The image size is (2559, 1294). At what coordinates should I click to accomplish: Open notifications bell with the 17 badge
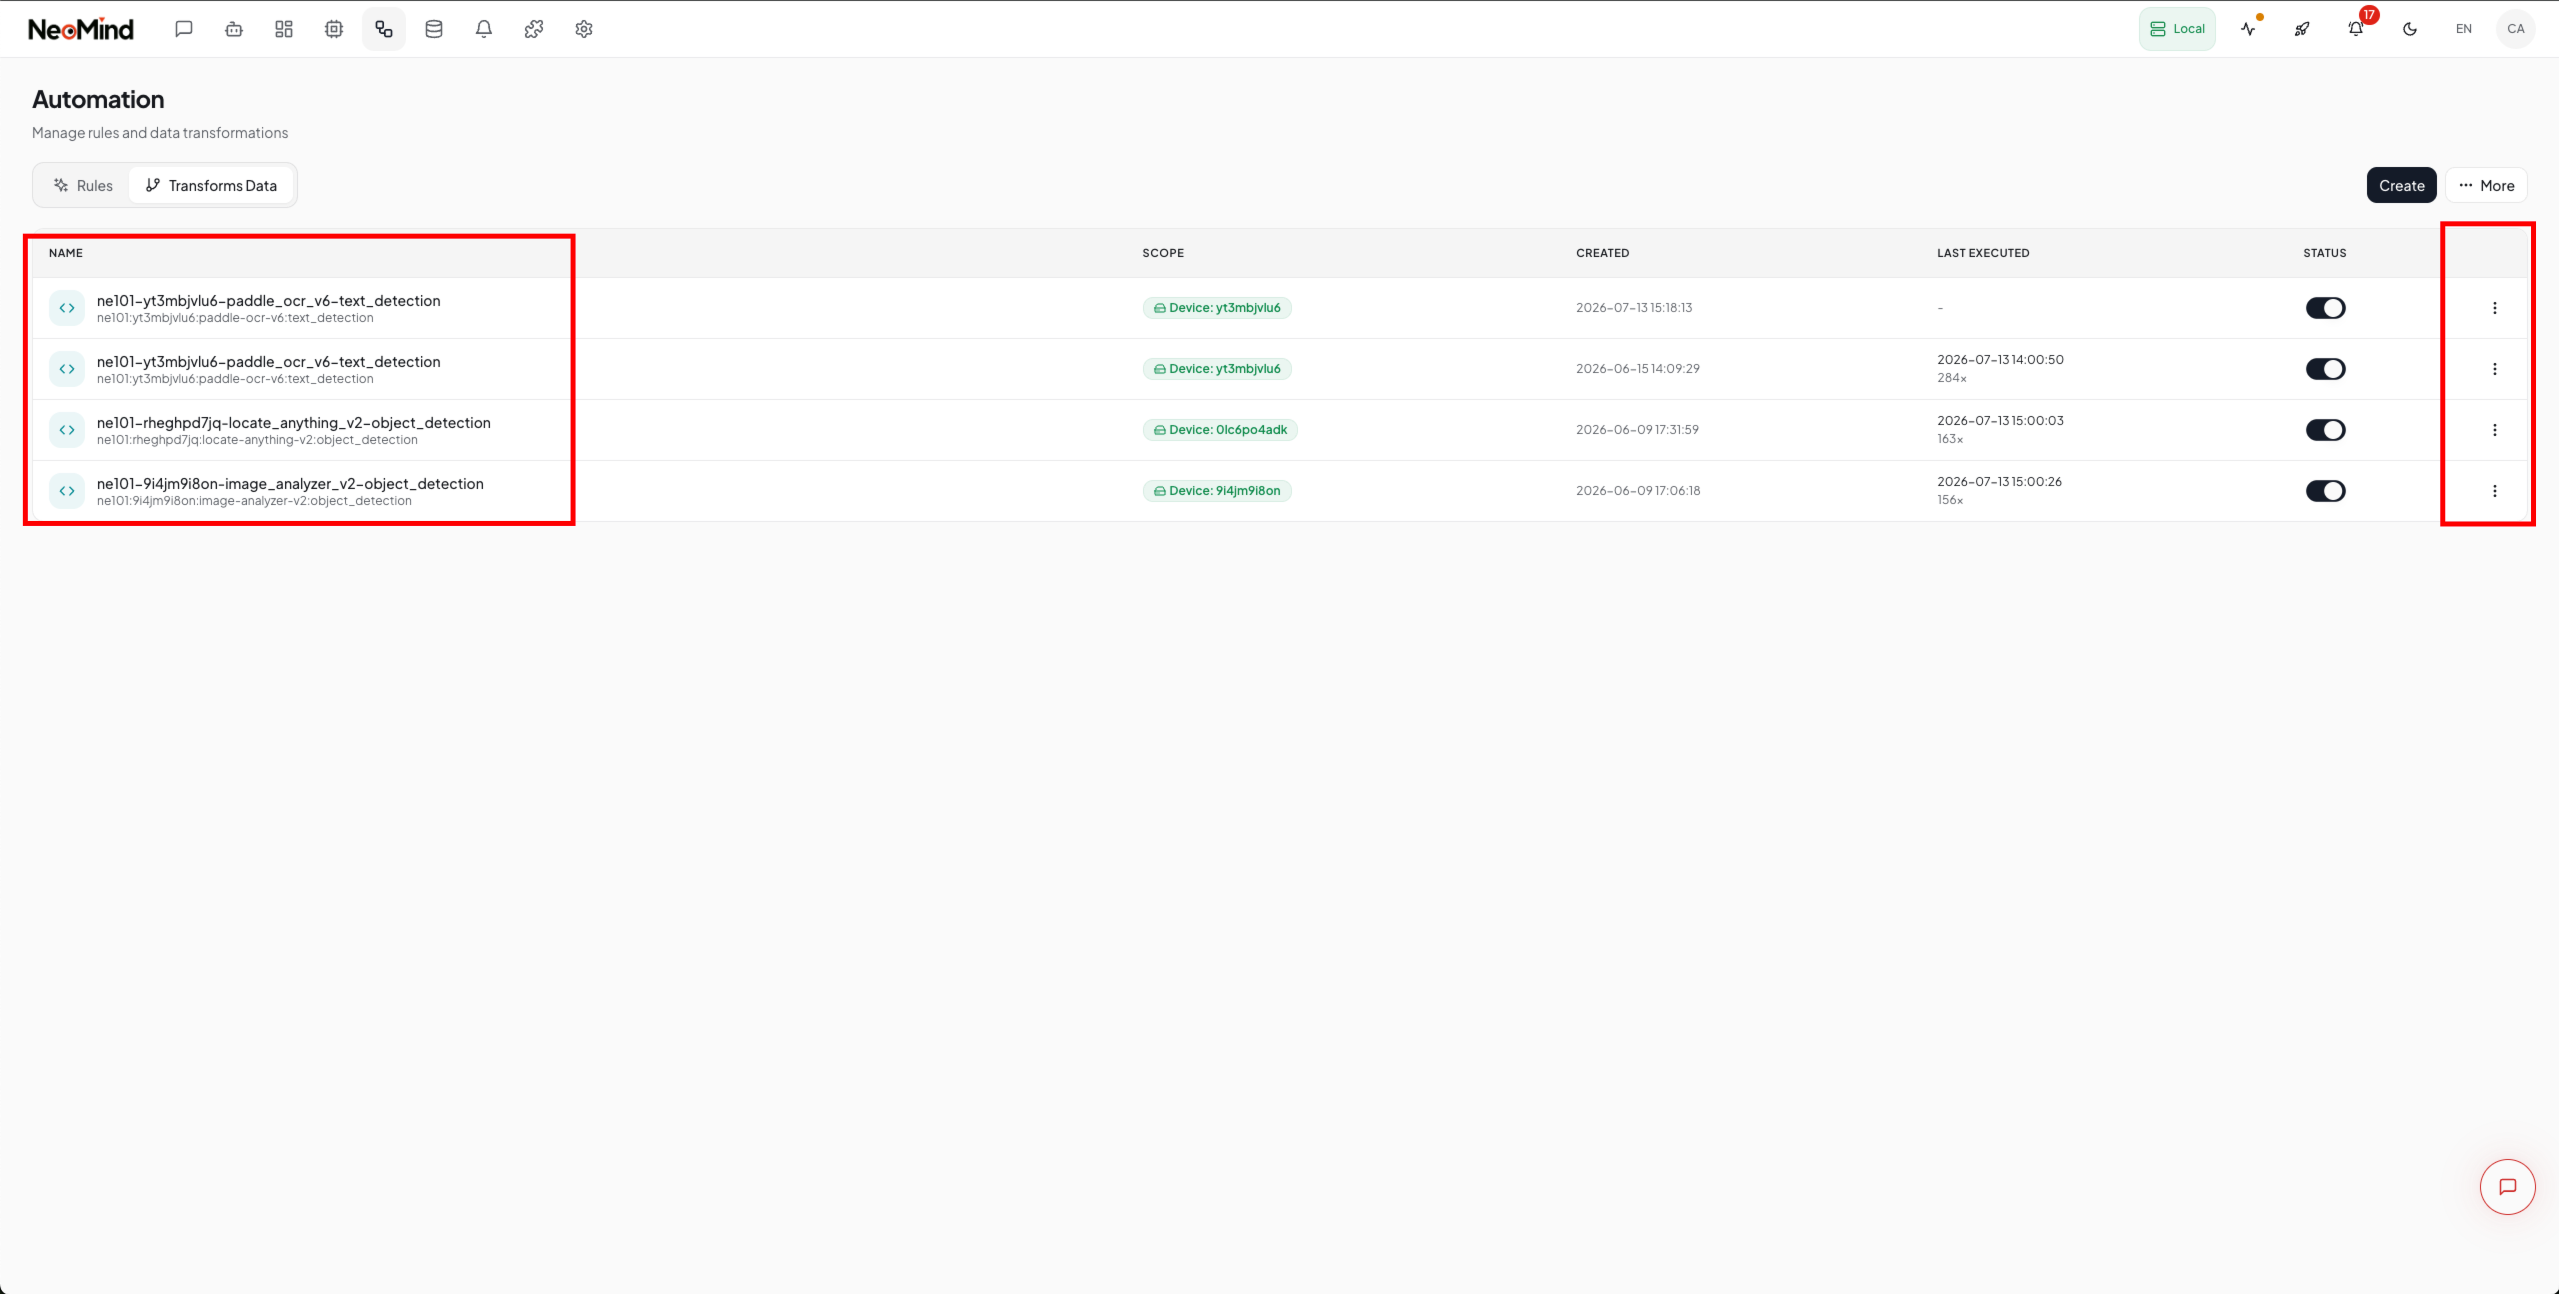[2356, 29]
